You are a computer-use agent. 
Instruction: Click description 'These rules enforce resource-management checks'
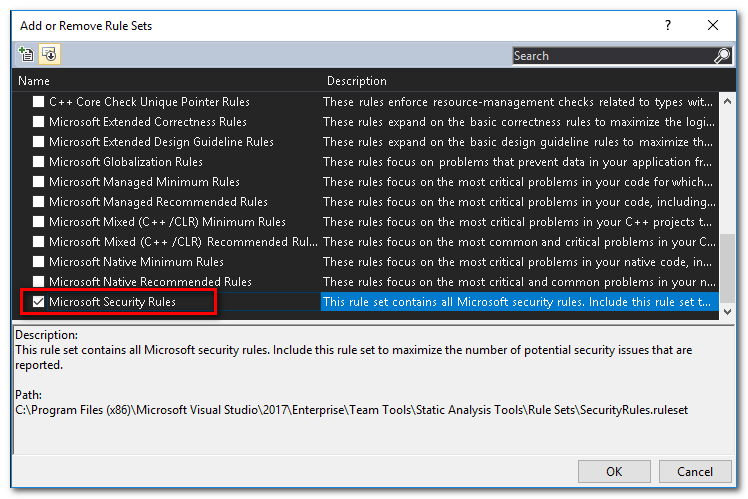point(518,102)
